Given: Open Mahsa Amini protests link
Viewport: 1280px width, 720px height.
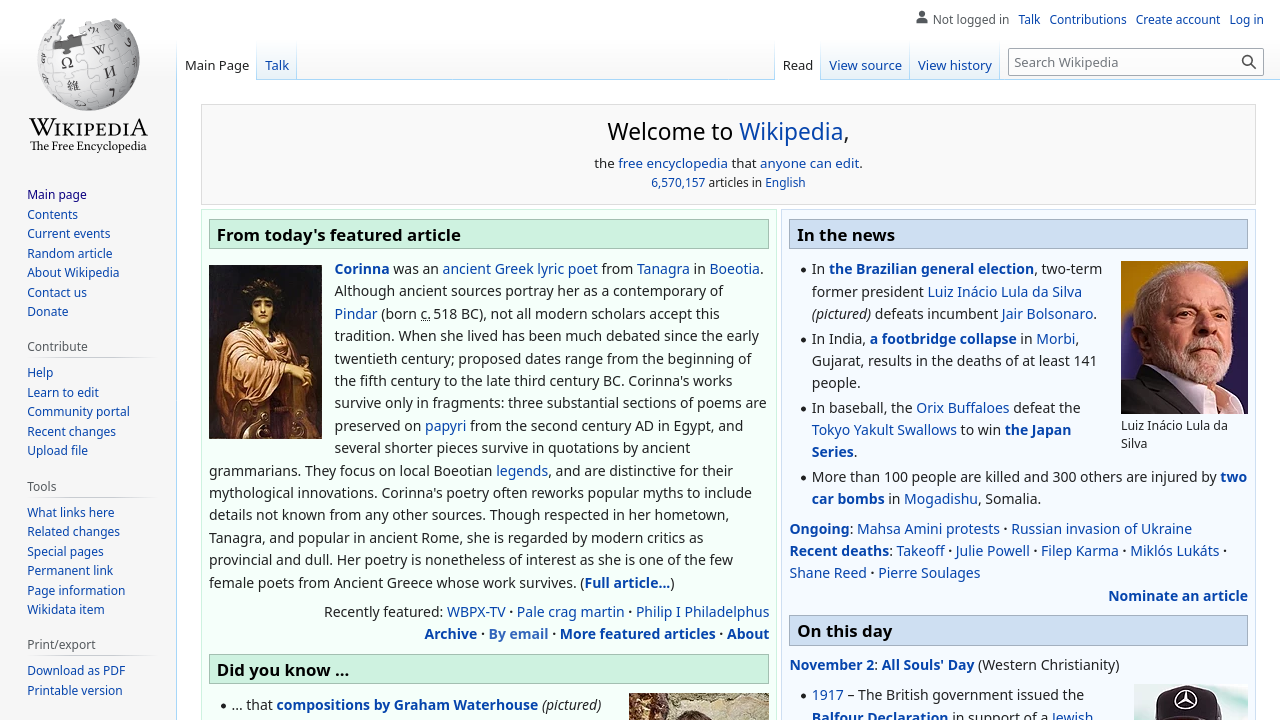Looking at the screenshot, I should [x=928, y=528].
